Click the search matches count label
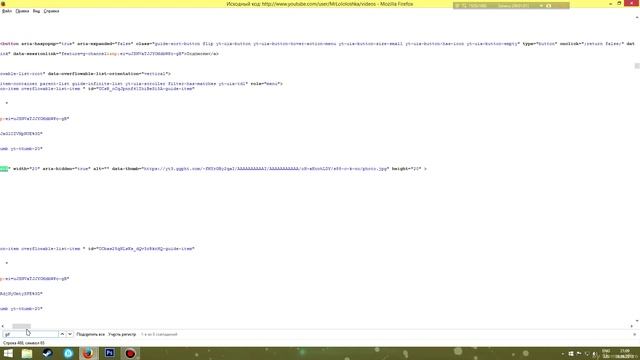The image size is (640, 360). point(159,334)
